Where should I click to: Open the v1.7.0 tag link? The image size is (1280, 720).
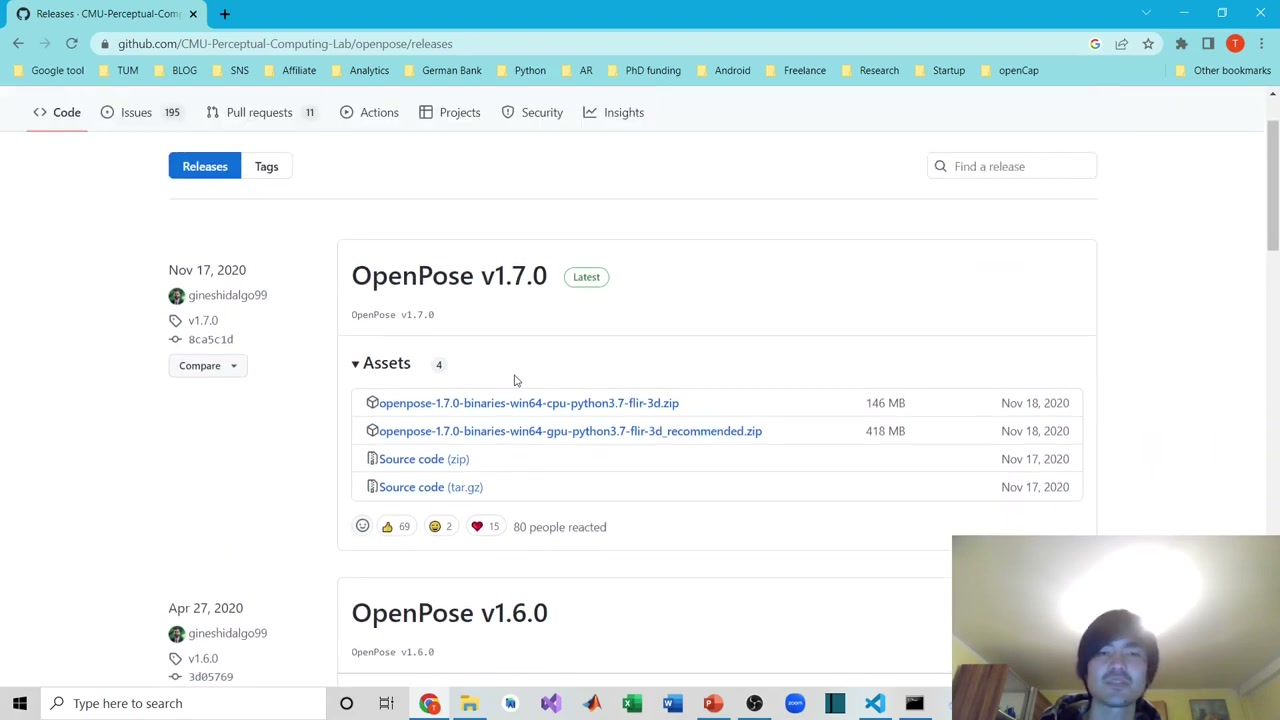(203, 320)
